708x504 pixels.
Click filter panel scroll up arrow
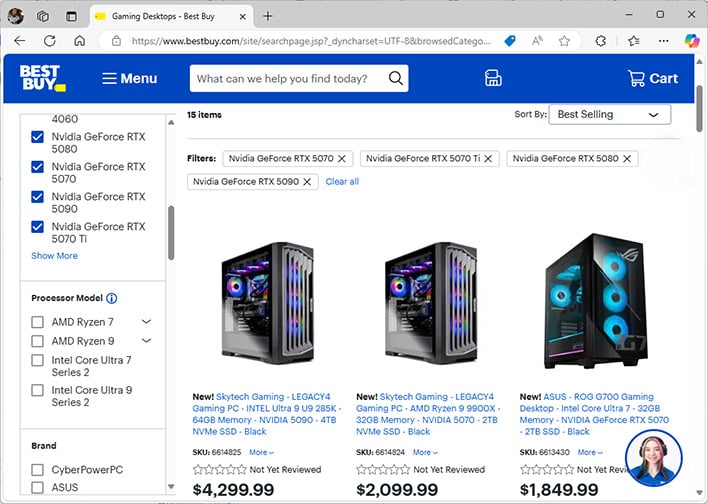click(171, 122)
